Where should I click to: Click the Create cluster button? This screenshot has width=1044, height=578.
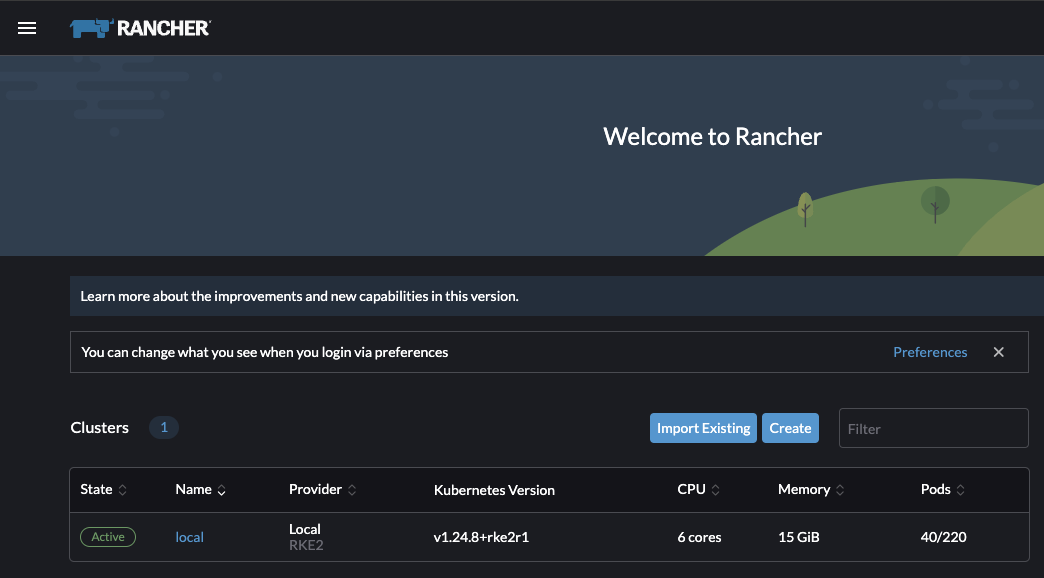pos(790,428)
